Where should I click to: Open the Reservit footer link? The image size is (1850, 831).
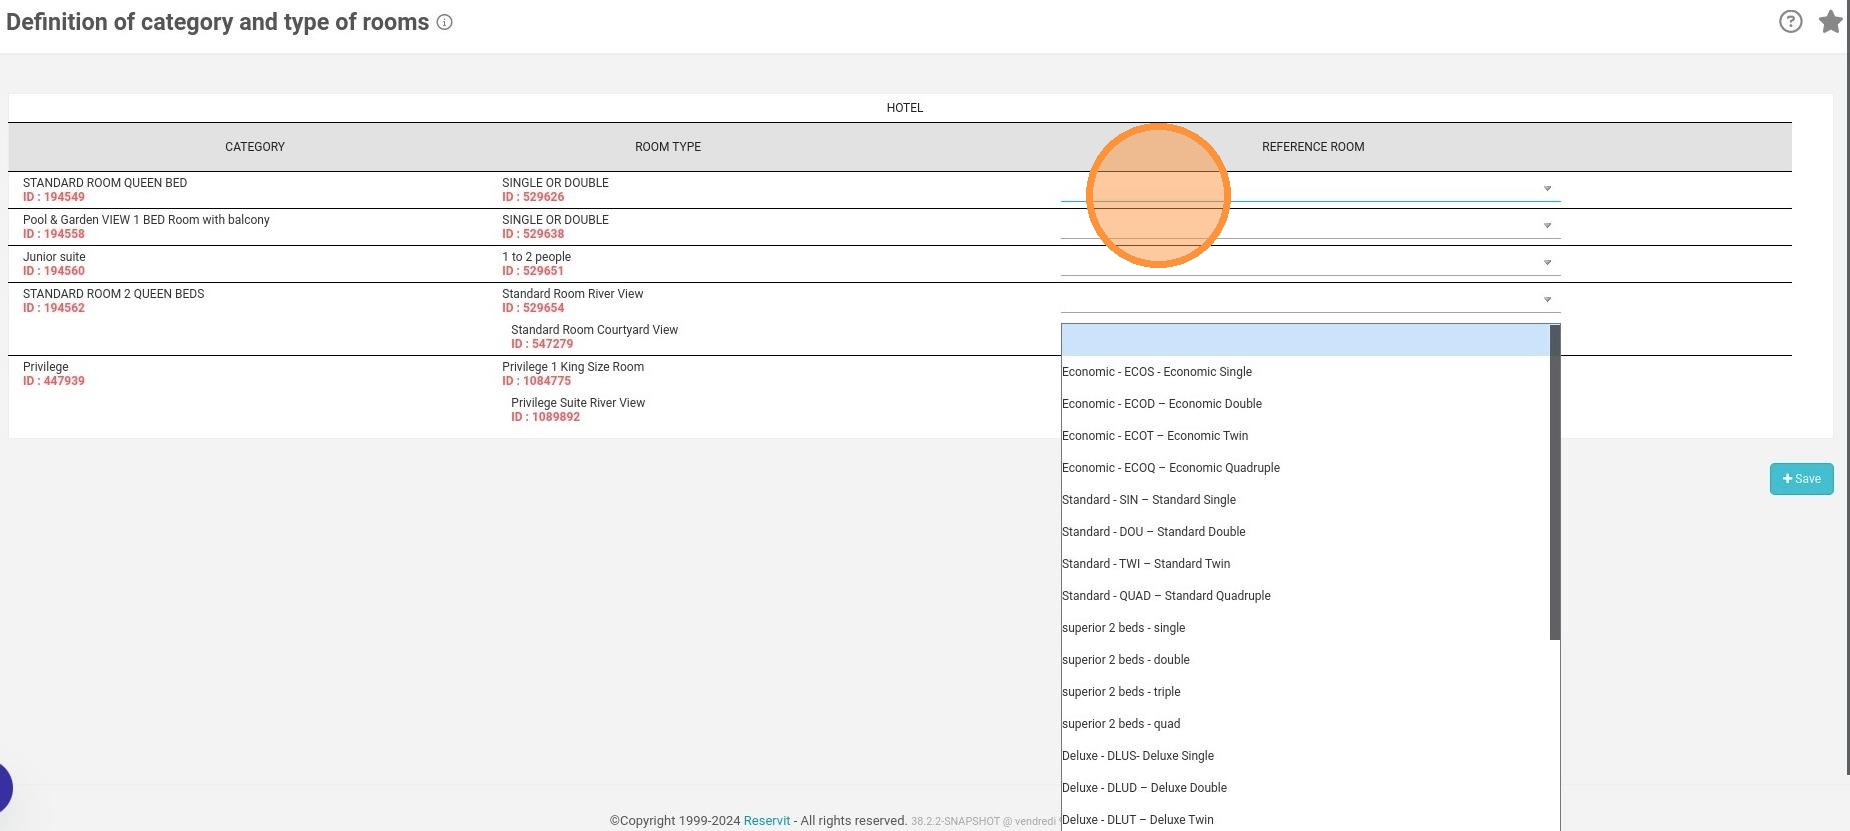[x=766, y=821]
